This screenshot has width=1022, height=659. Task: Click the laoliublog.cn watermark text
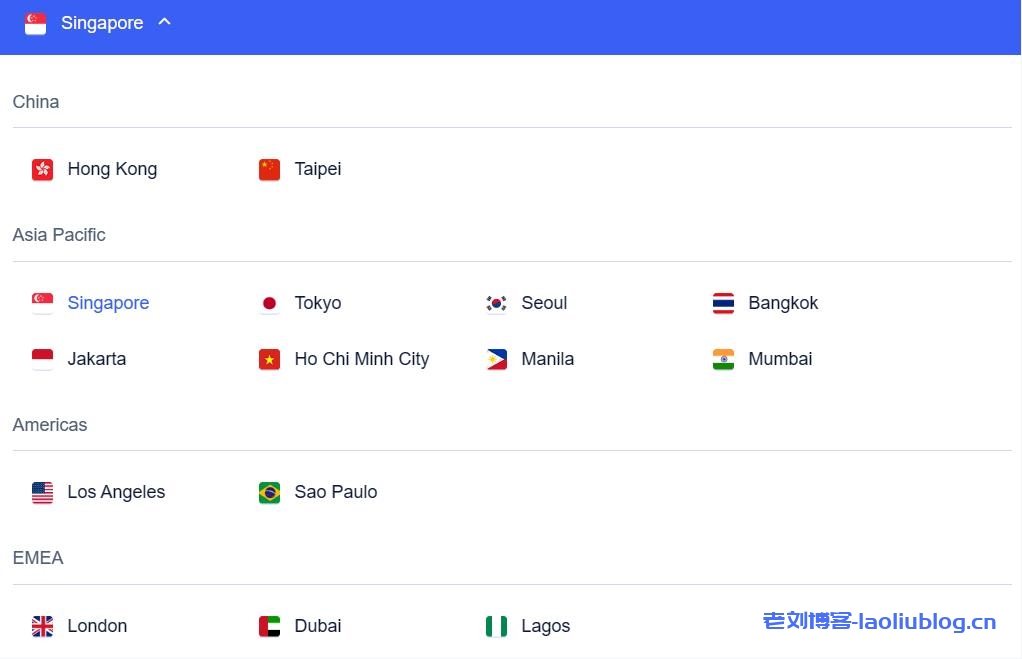pyautogui.click(x=879, y=621)
